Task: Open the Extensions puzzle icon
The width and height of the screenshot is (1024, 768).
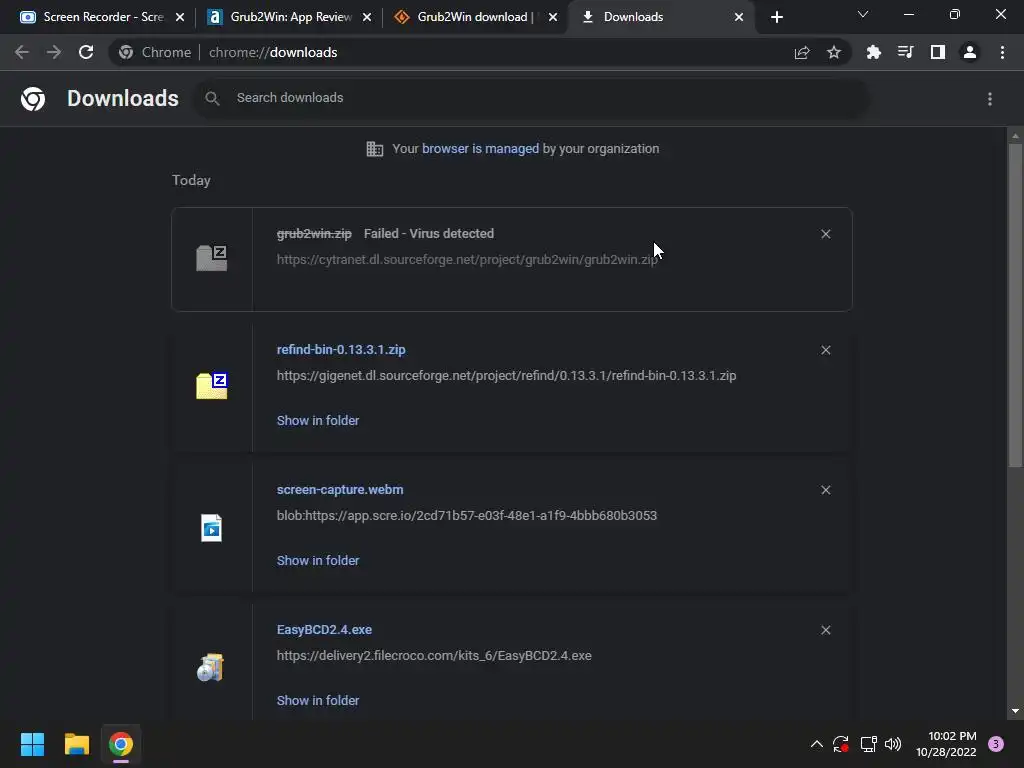Action: click(x=873, y=52)
